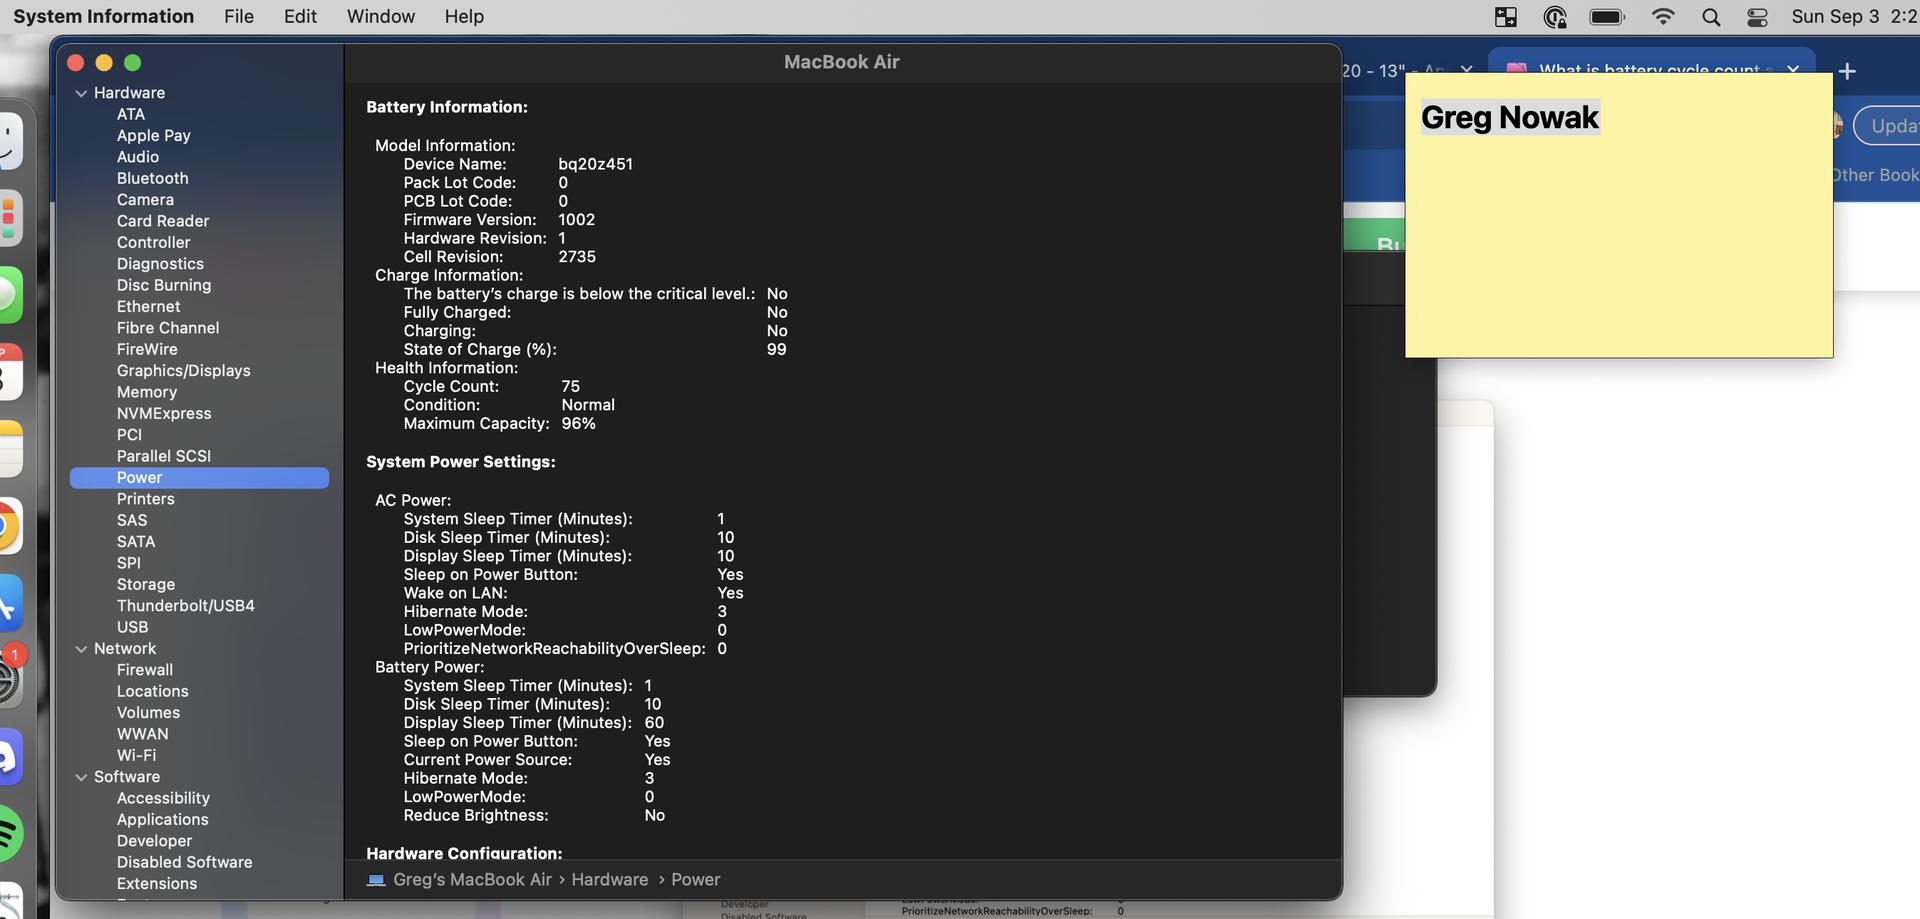Select Disabled Software in the sidebar
The image size is (1920, 919).
[x=184, y=863]
